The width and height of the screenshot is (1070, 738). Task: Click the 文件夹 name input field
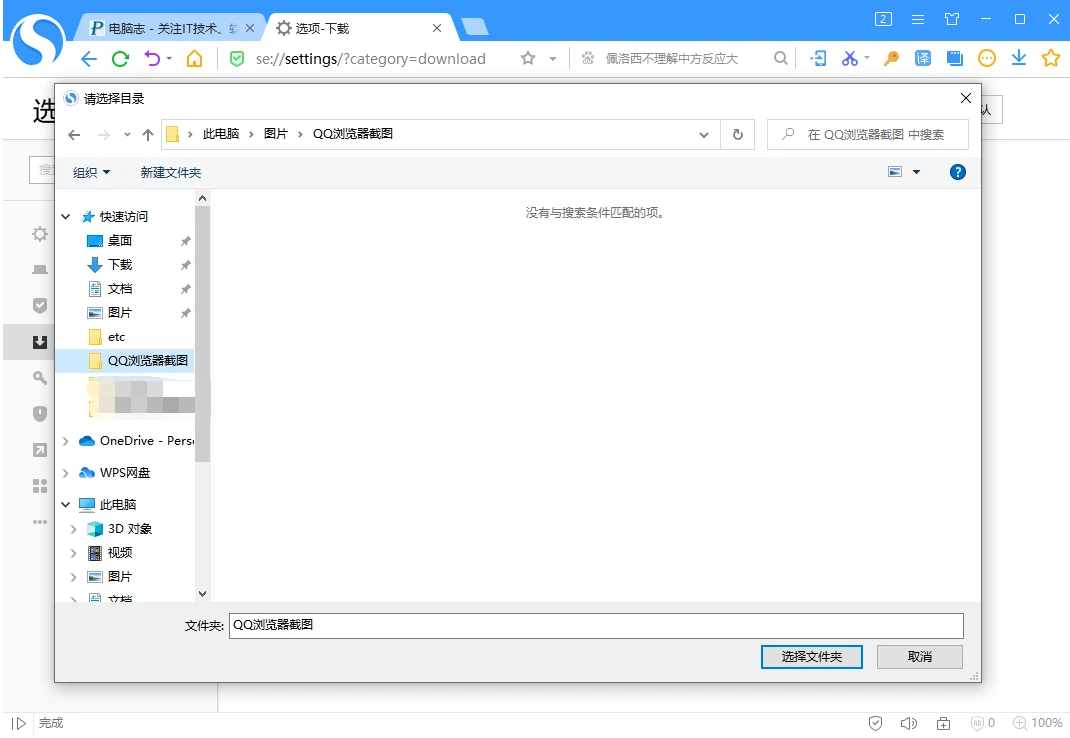596,625
